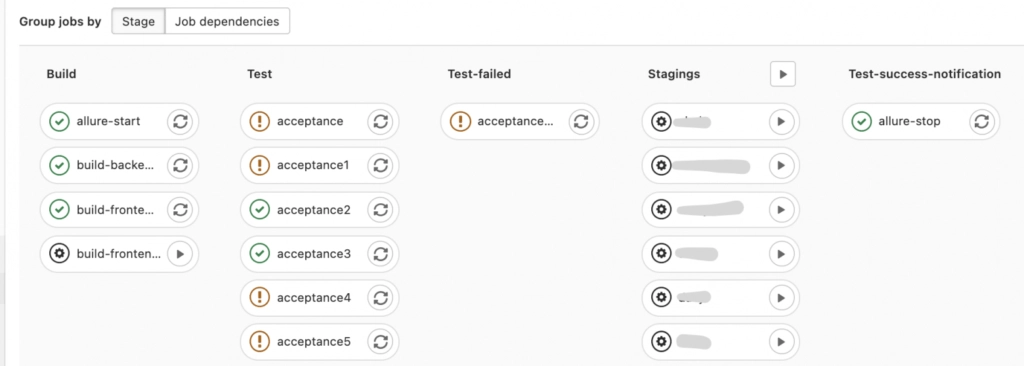Screen dimensions: 1024x366
Task: Retry the Test-failed acceptance job
Action: click(581, 122)
